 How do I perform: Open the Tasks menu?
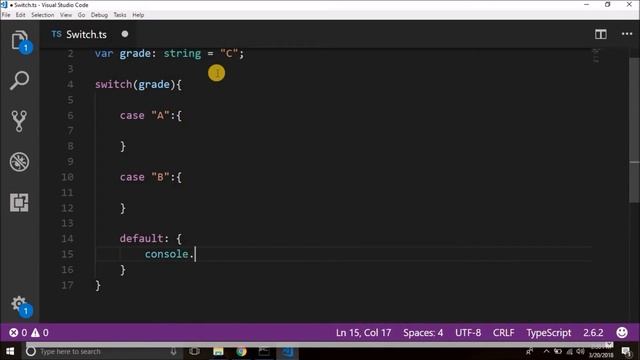[120, 15]
